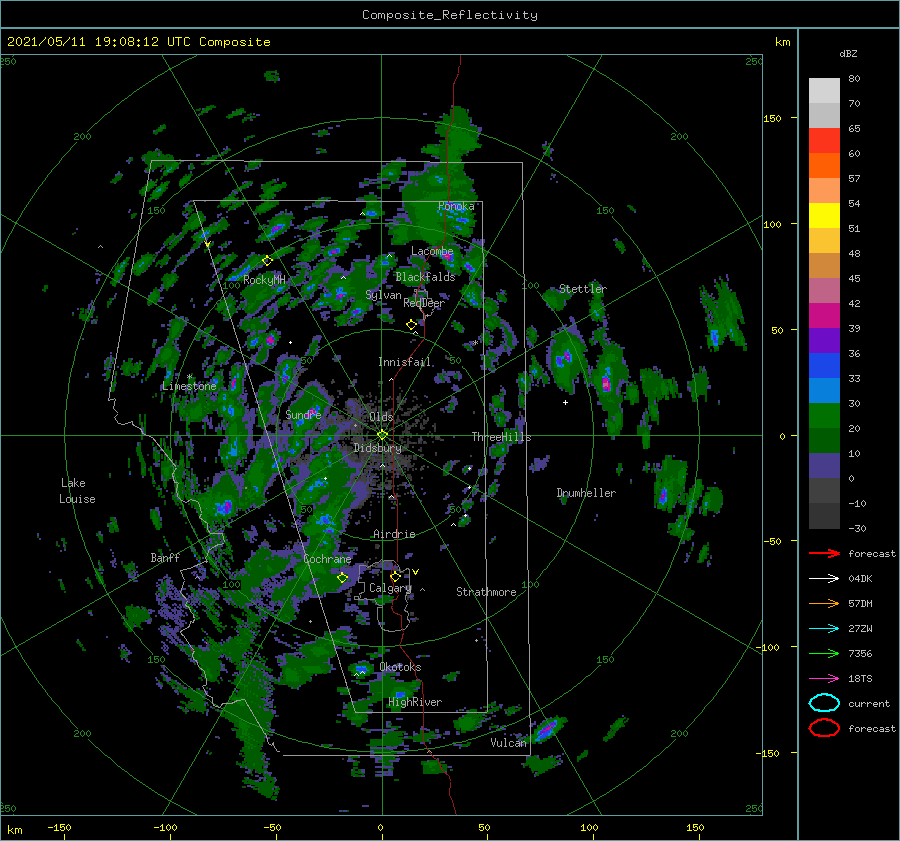
Task: Click the cyan 27ZW arrow in legend
Action: click(x=824, y=628)
